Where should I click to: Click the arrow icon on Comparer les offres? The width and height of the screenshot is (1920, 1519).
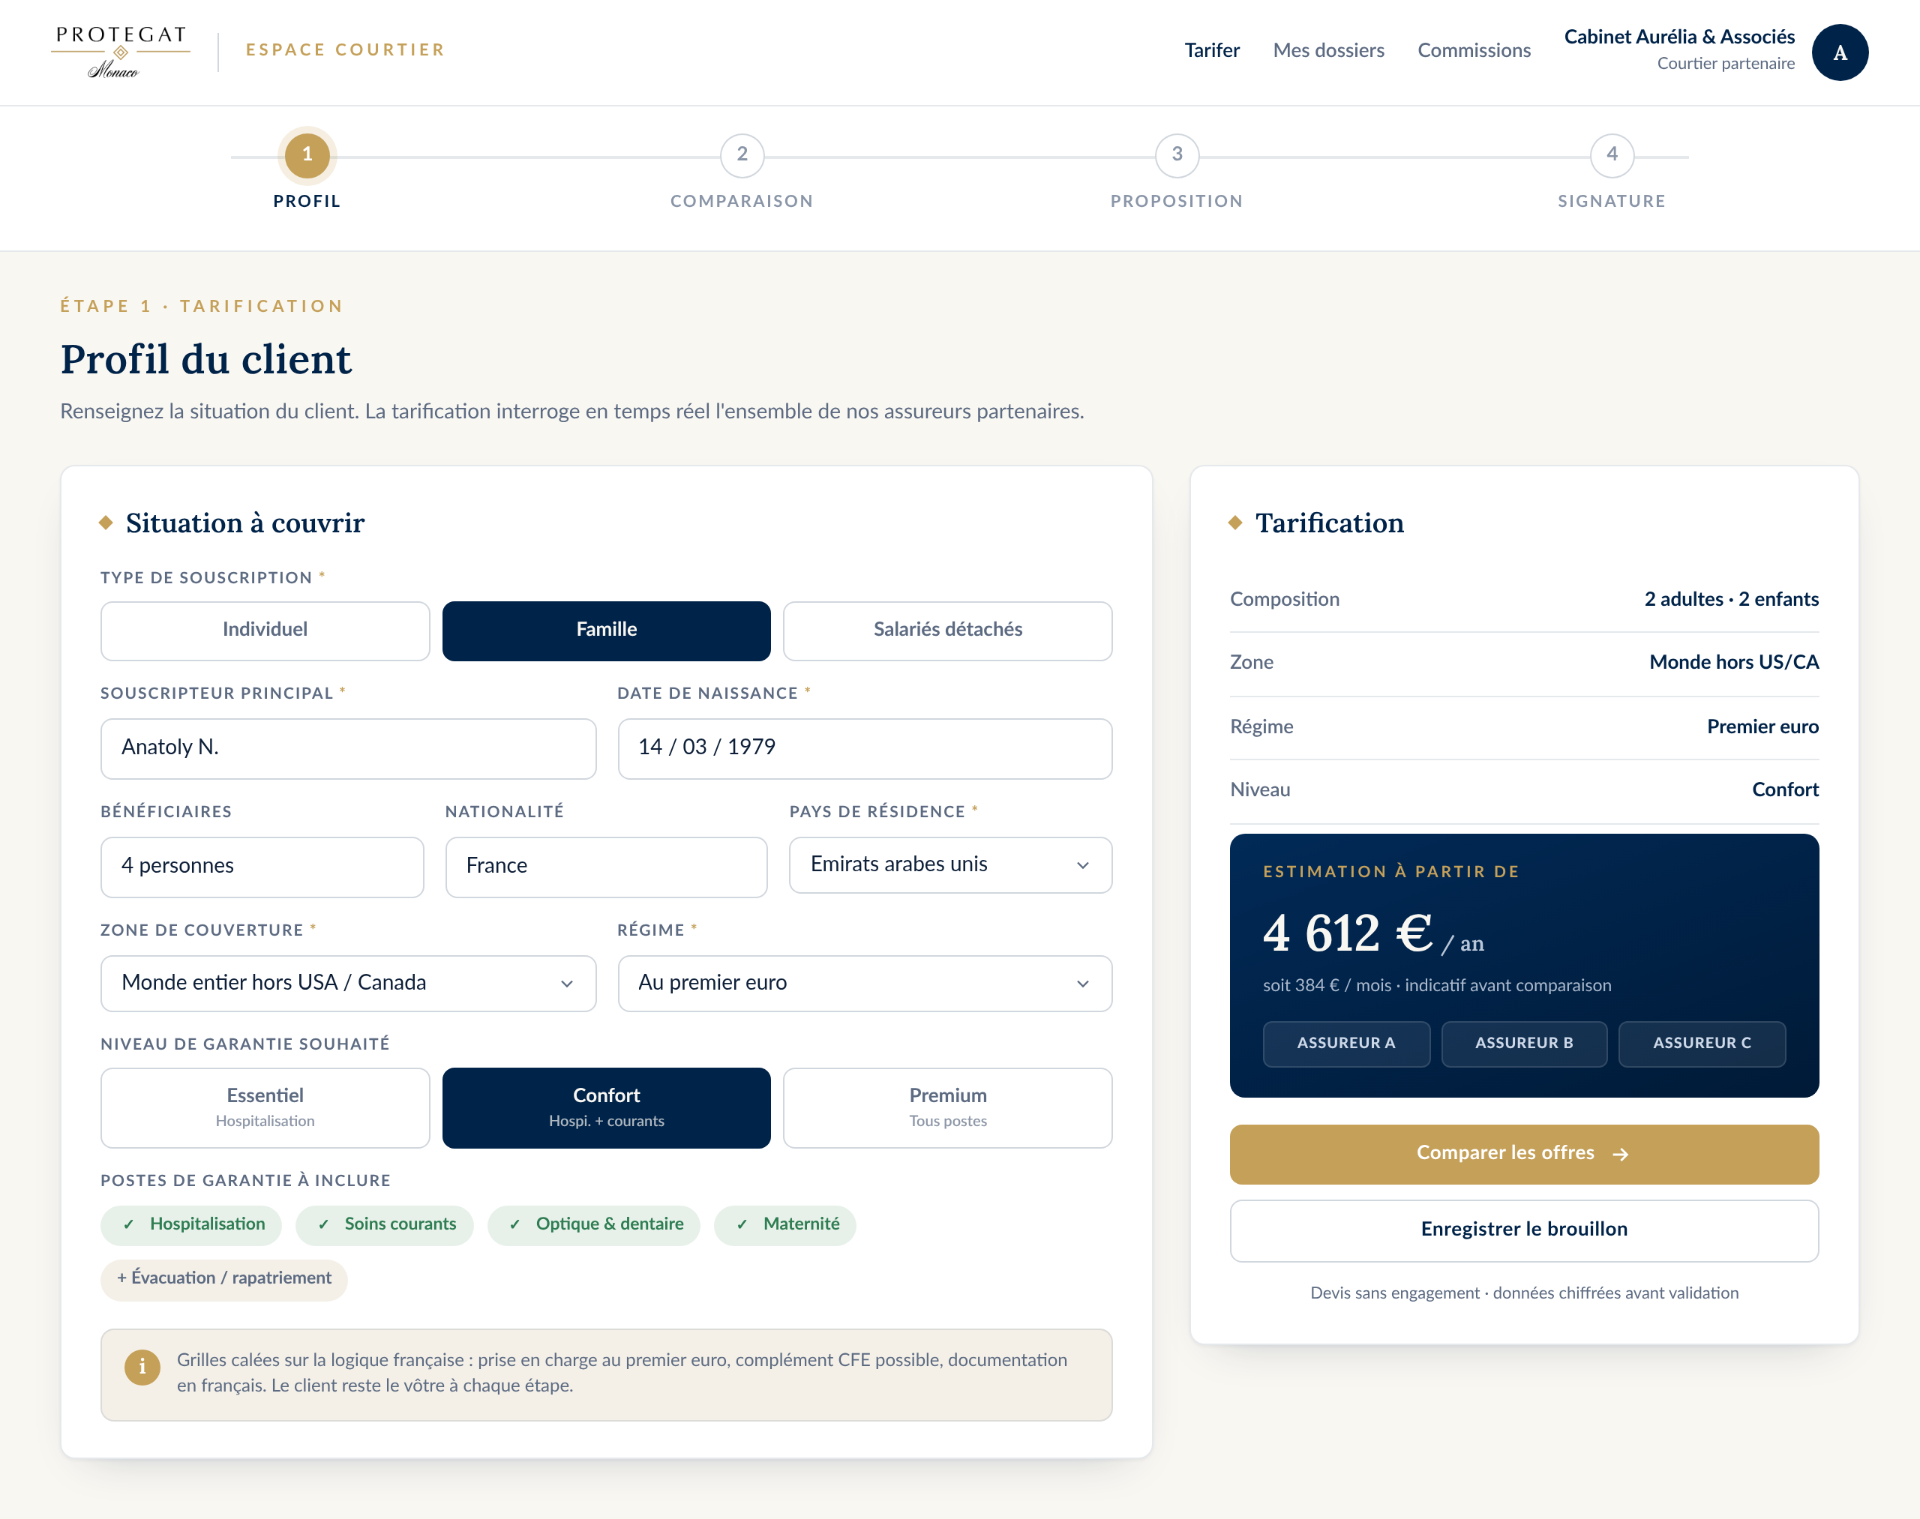1621,1154
